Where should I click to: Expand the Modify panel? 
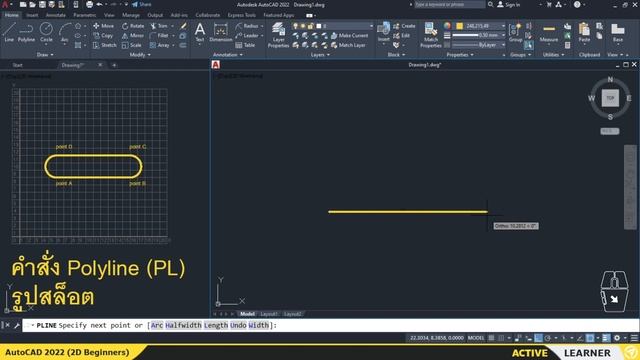tap(140, 55)
